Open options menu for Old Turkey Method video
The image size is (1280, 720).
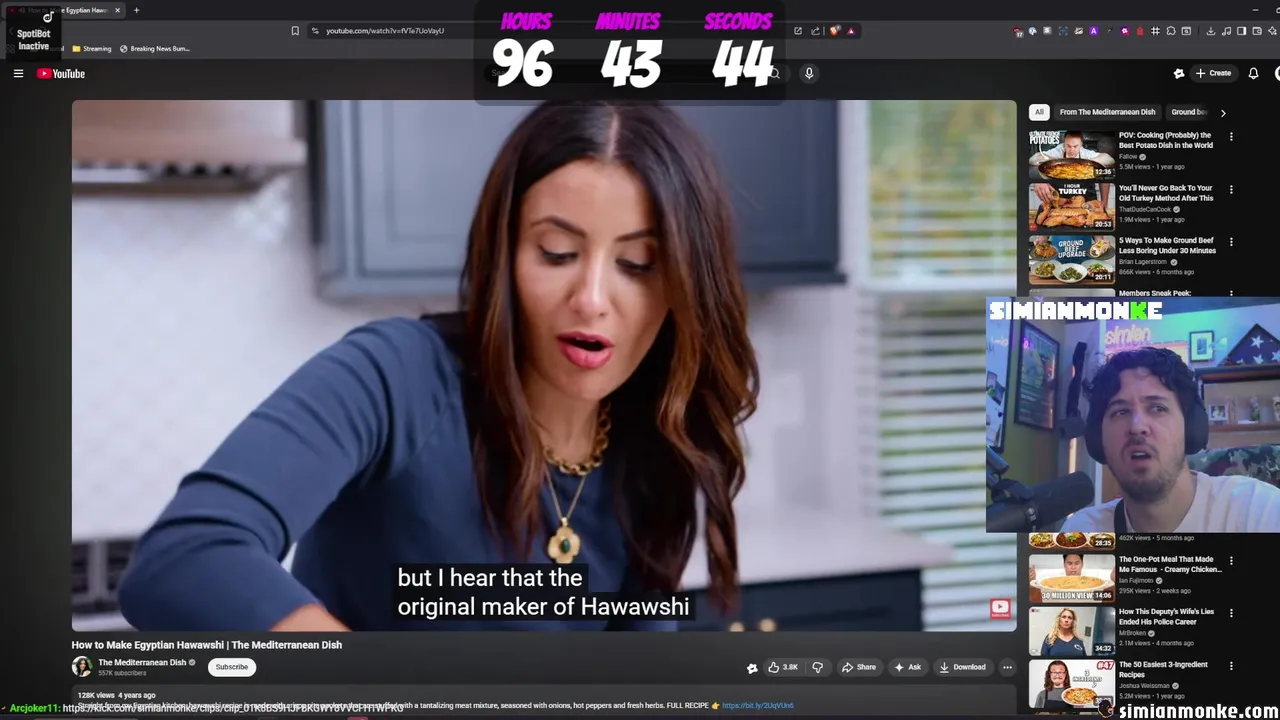pos(1231,189)
